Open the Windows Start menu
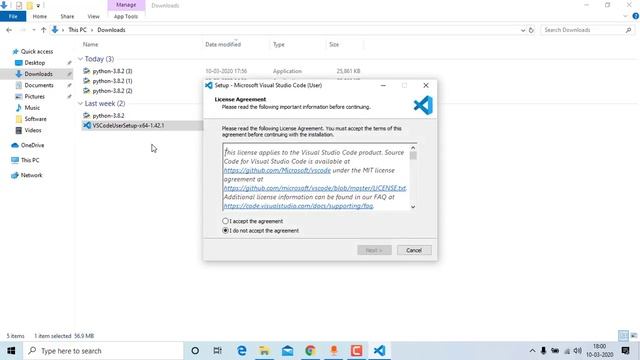 point(11,351)
